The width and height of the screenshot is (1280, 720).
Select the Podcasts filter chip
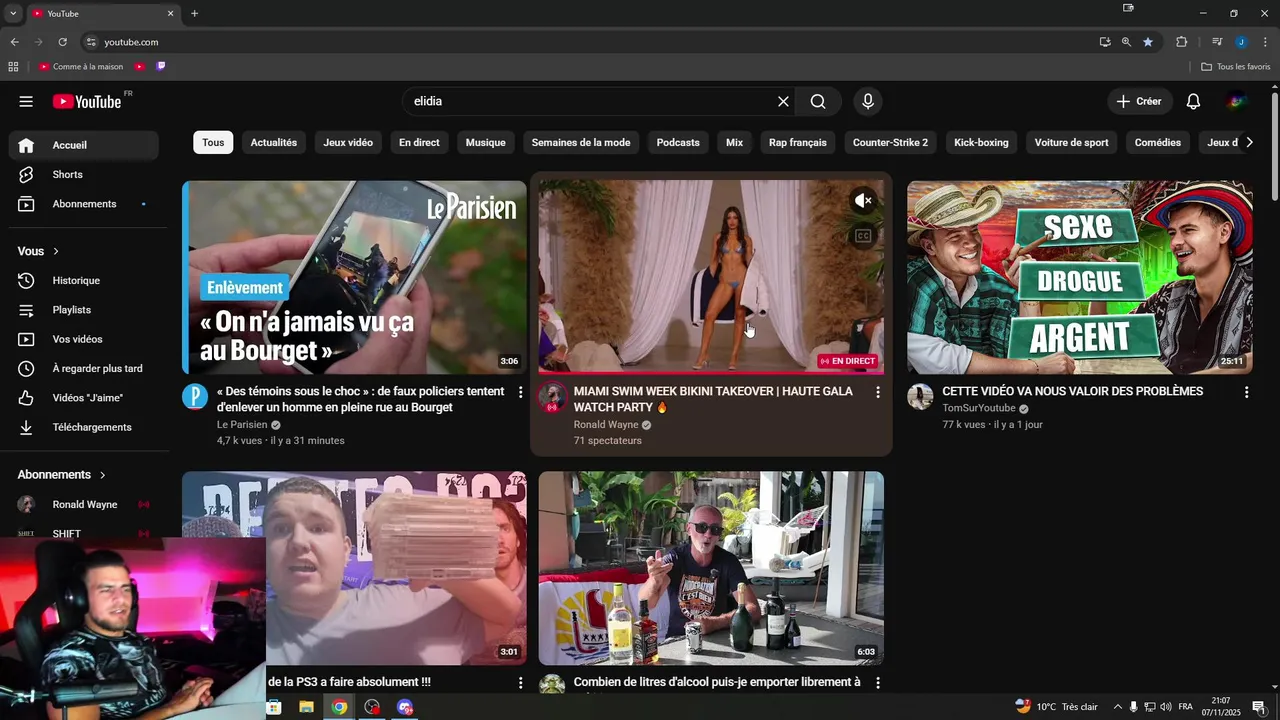tap(678, 142)
